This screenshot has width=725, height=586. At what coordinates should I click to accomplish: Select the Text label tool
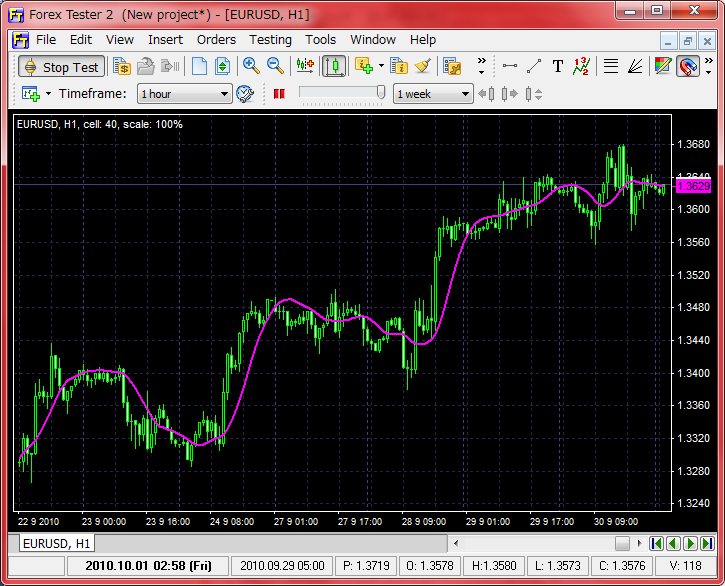(558, 66)
